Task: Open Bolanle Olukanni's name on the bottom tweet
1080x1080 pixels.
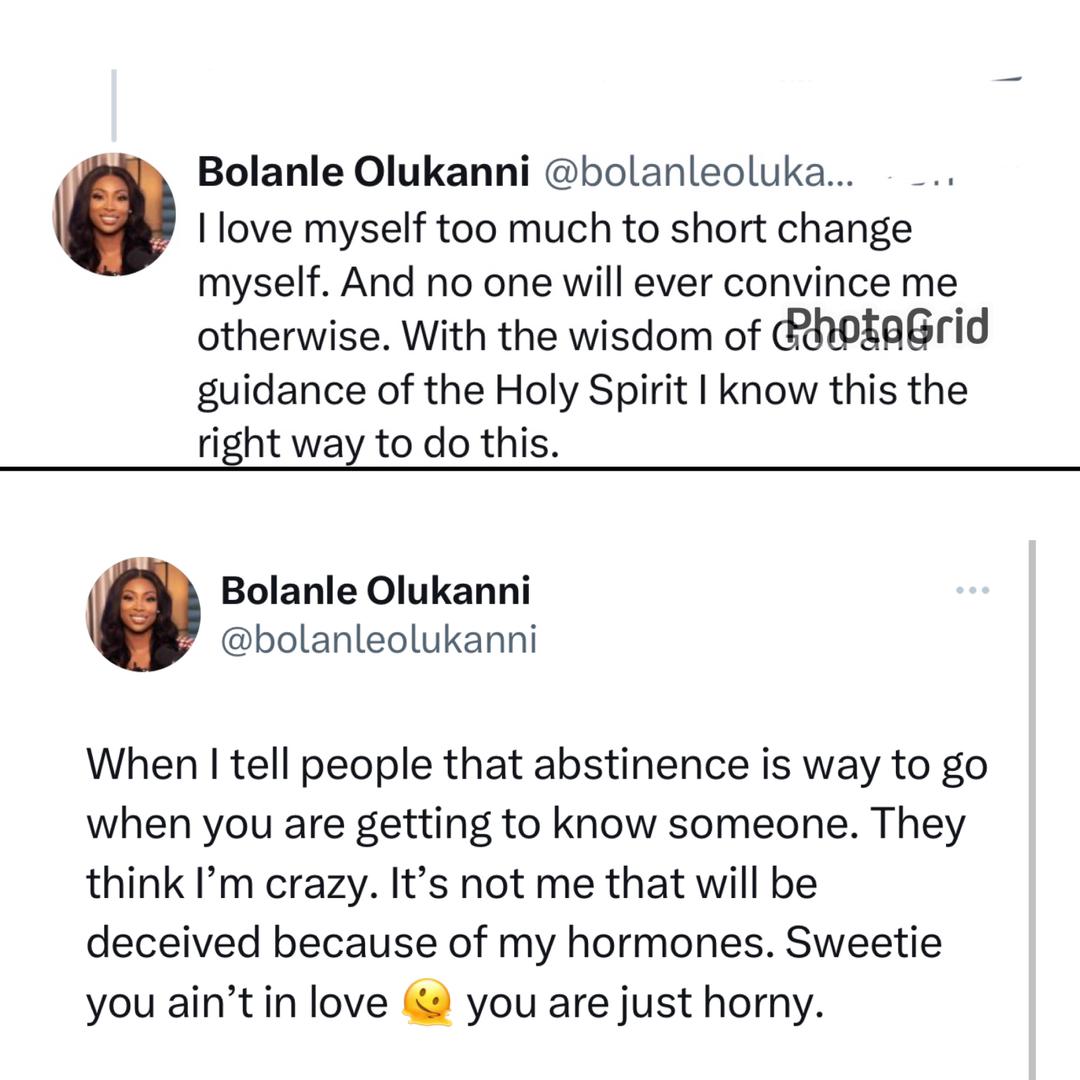Action: [x=375, y=591]
